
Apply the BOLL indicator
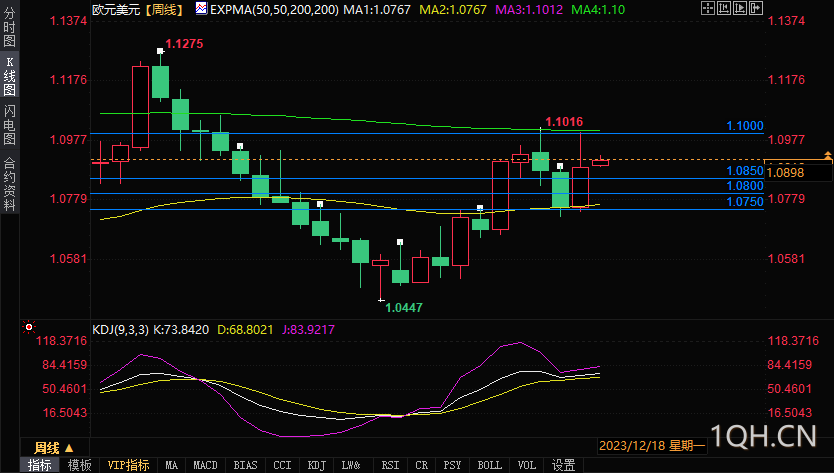pos(490,465)
